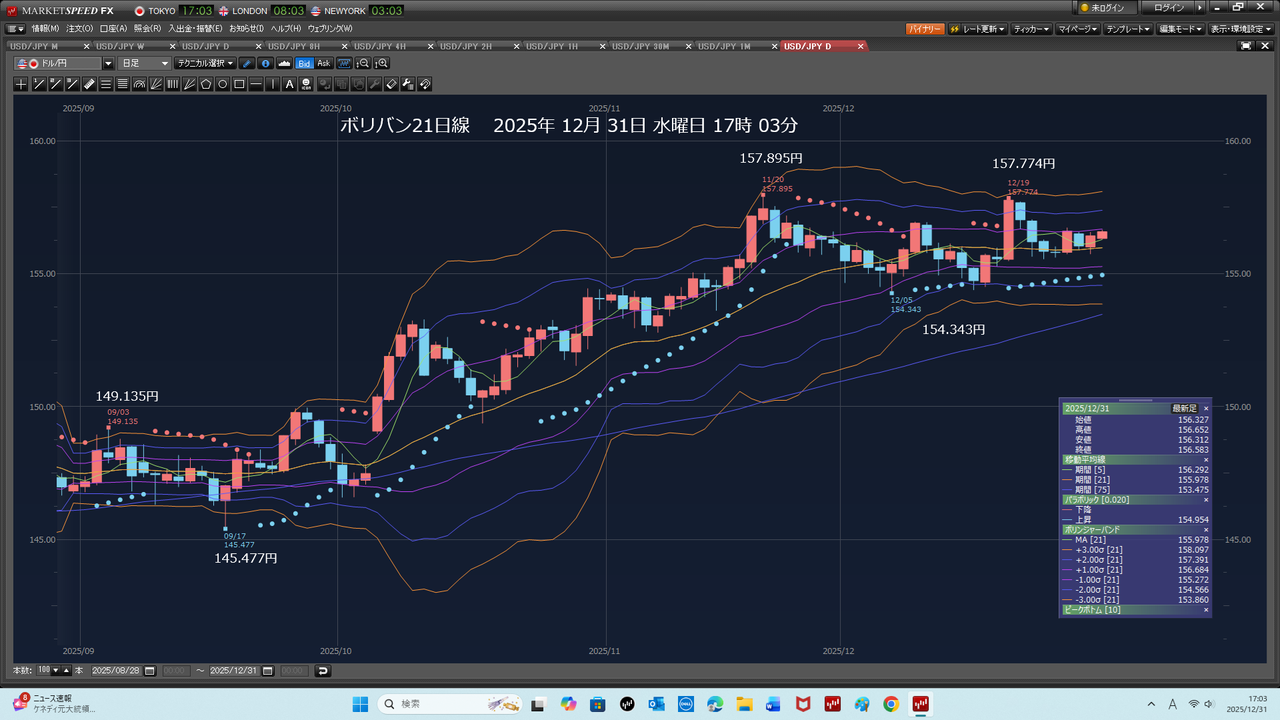Open the 情報(M) menu
Screen dimensions: 1280x720
tap(44, 28)
